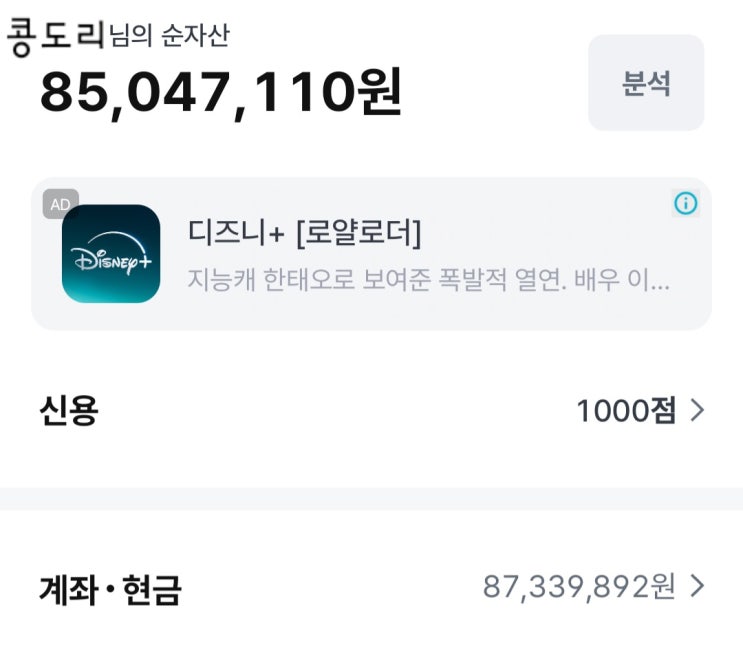The height and width of the screenshot is (654, 743).
Task: Open the 디즈니+ [로얄로더] ad title
Action: coord(304,233)
